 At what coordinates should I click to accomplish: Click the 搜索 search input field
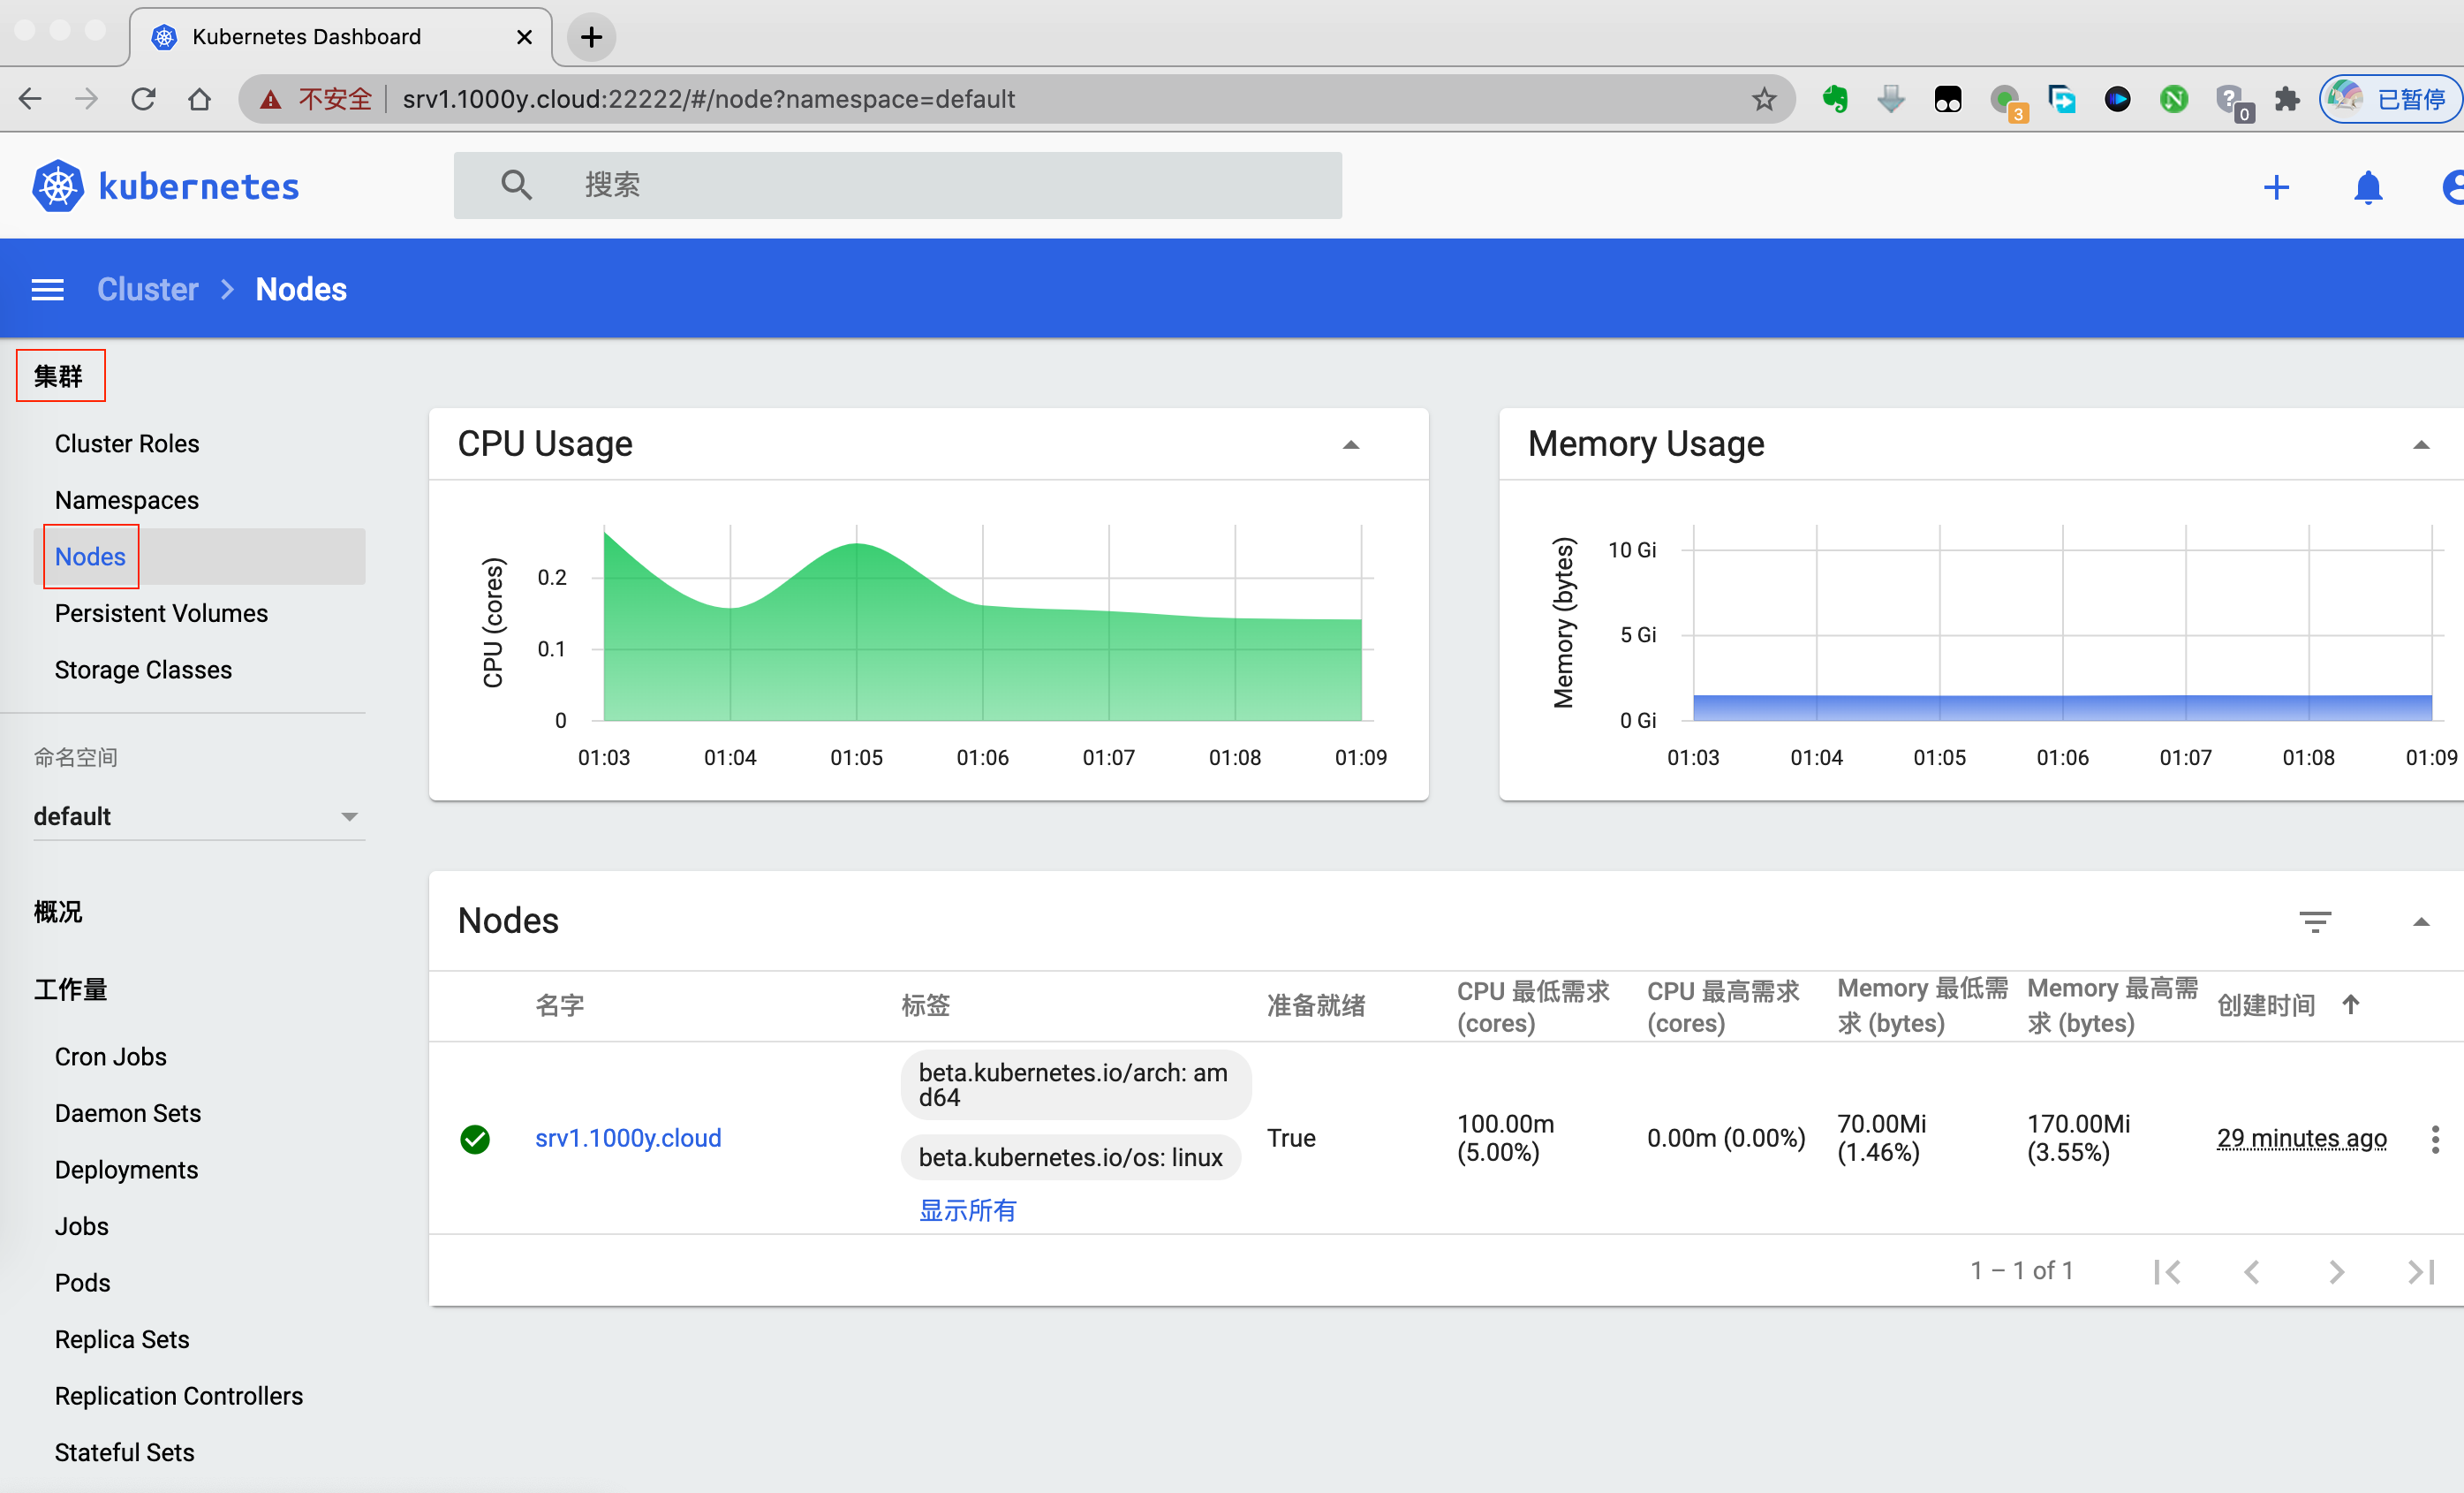[x=897, y=185]
